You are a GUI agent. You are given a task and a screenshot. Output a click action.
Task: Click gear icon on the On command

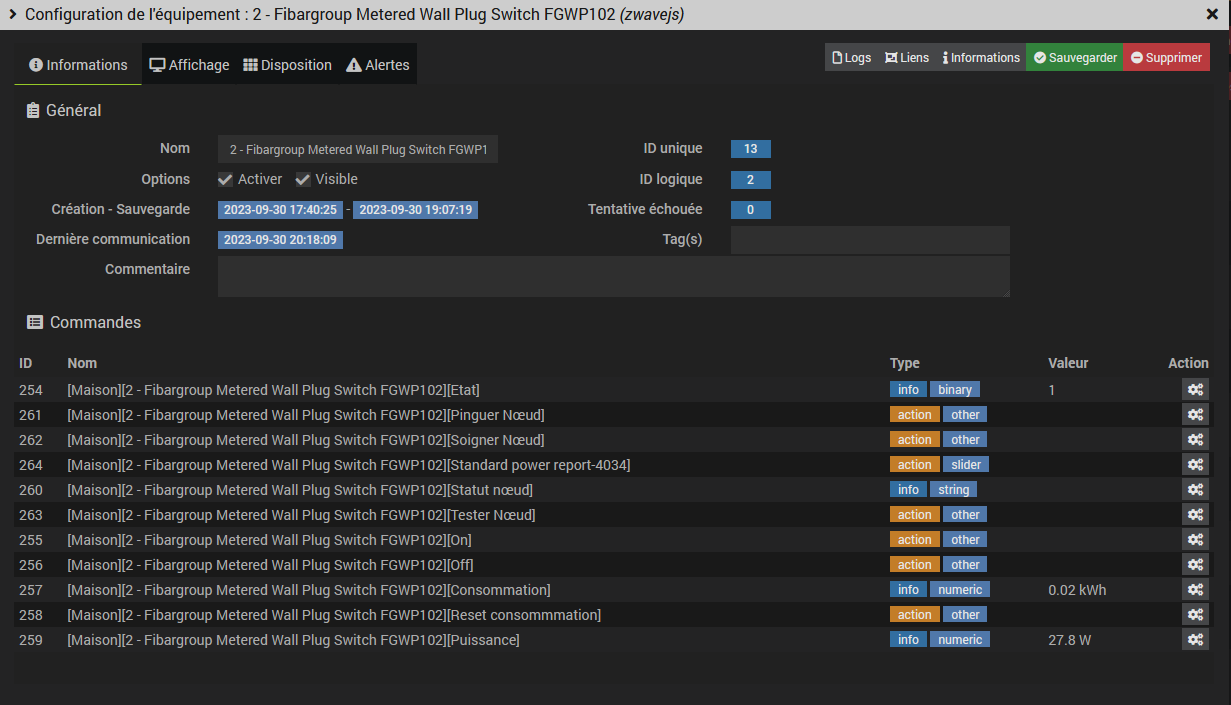(x=1195, y=539)
